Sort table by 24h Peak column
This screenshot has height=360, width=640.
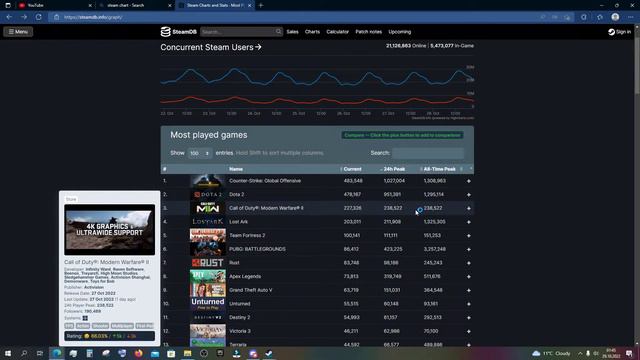point(394,169)
